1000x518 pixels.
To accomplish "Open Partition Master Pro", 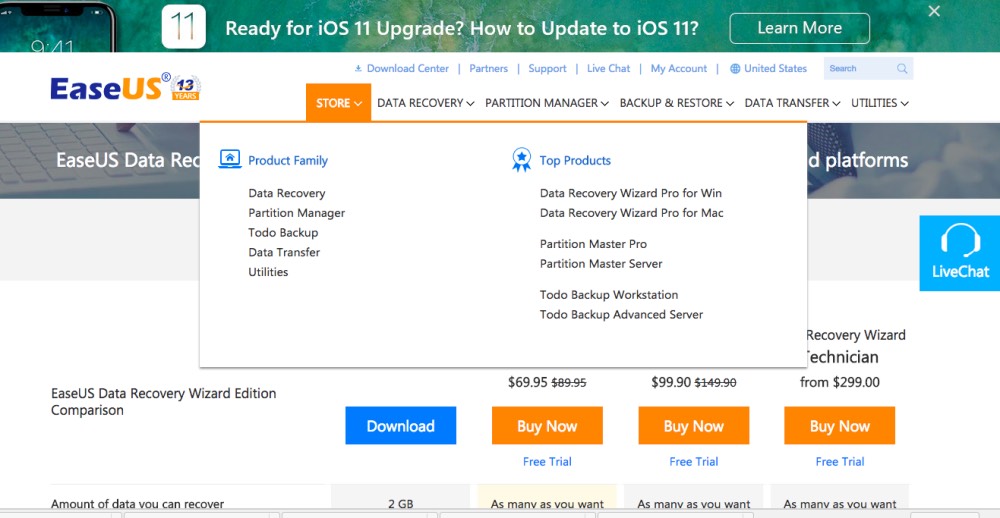I will tap(593, 244).
